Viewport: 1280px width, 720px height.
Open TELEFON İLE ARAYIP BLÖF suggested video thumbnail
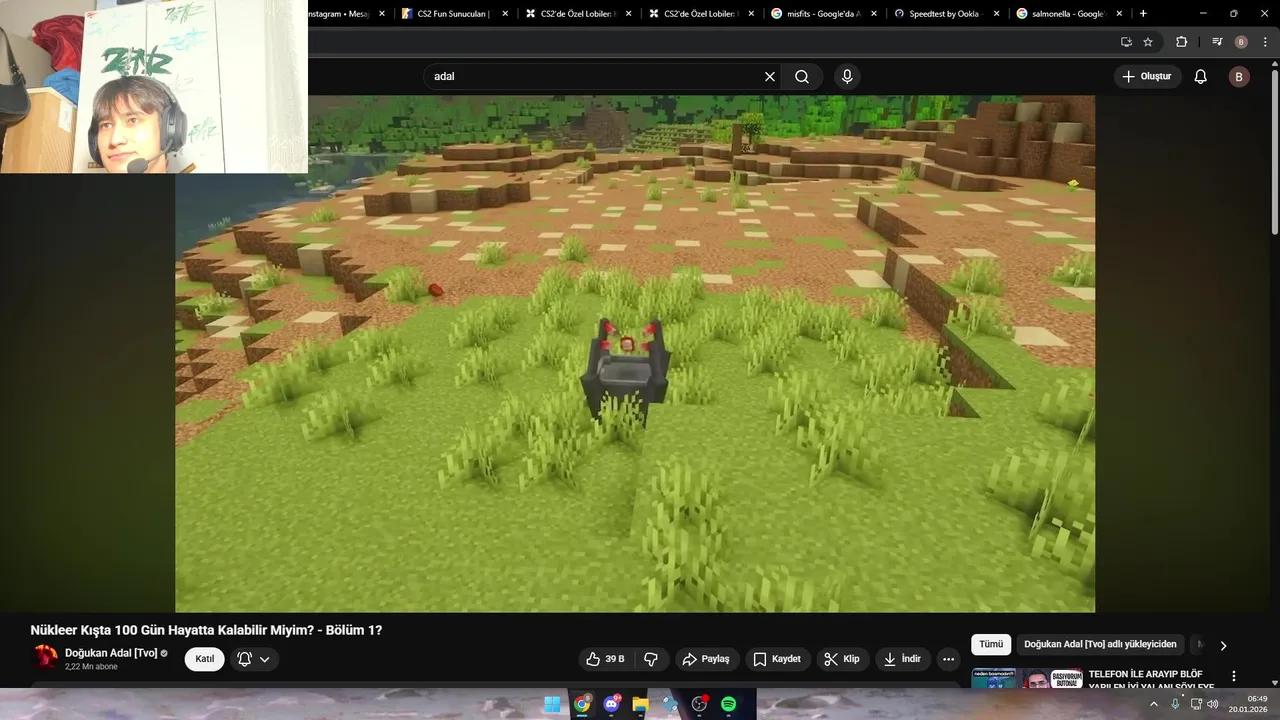[x=1027, y=678]
